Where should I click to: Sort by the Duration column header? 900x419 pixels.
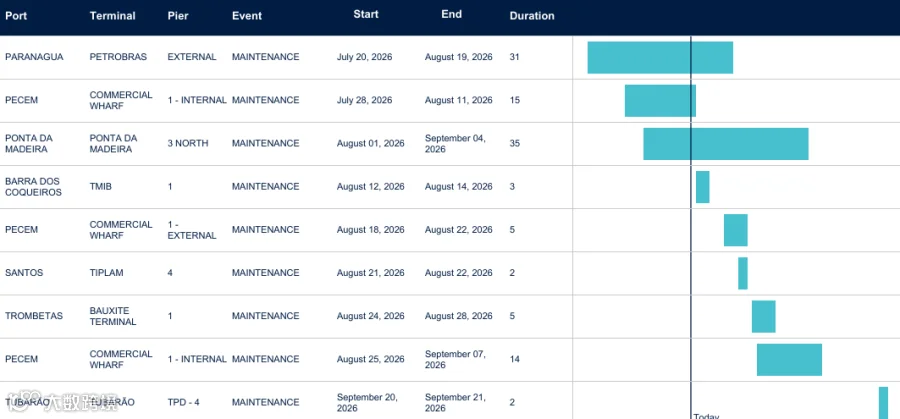point(532,15)
